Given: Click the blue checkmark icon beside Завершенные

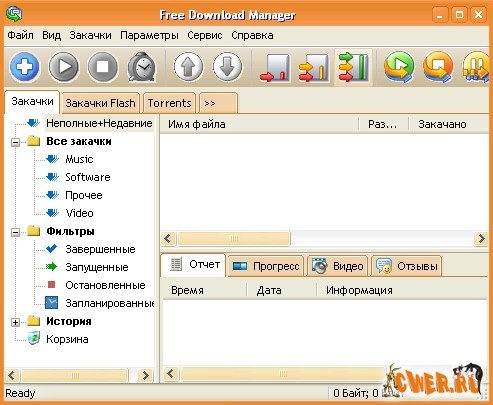Looking at the screenshot, I should (x=52, y=249).
